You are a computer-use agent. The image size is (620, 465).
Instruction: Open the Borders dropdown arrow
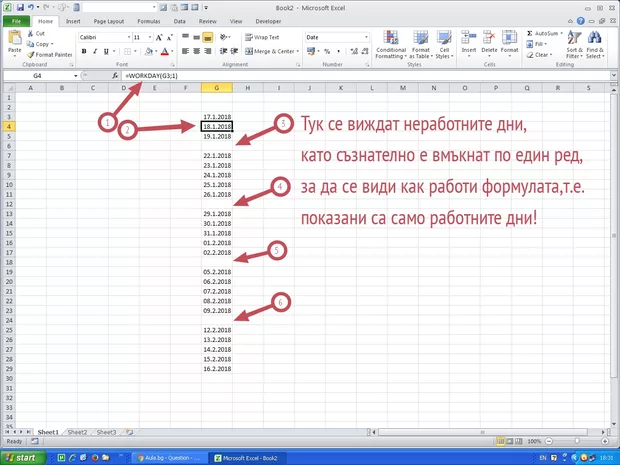coord(135,51)
